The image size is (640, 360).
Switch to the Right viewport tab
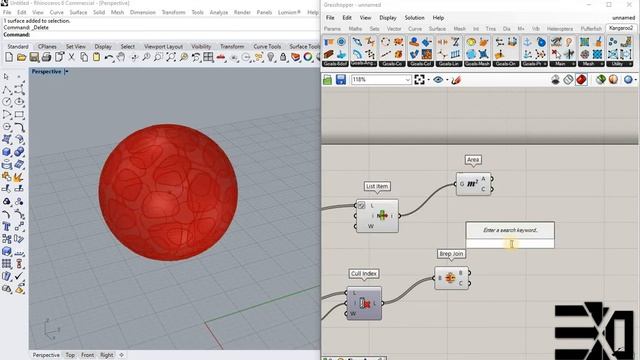pos(107,355)
